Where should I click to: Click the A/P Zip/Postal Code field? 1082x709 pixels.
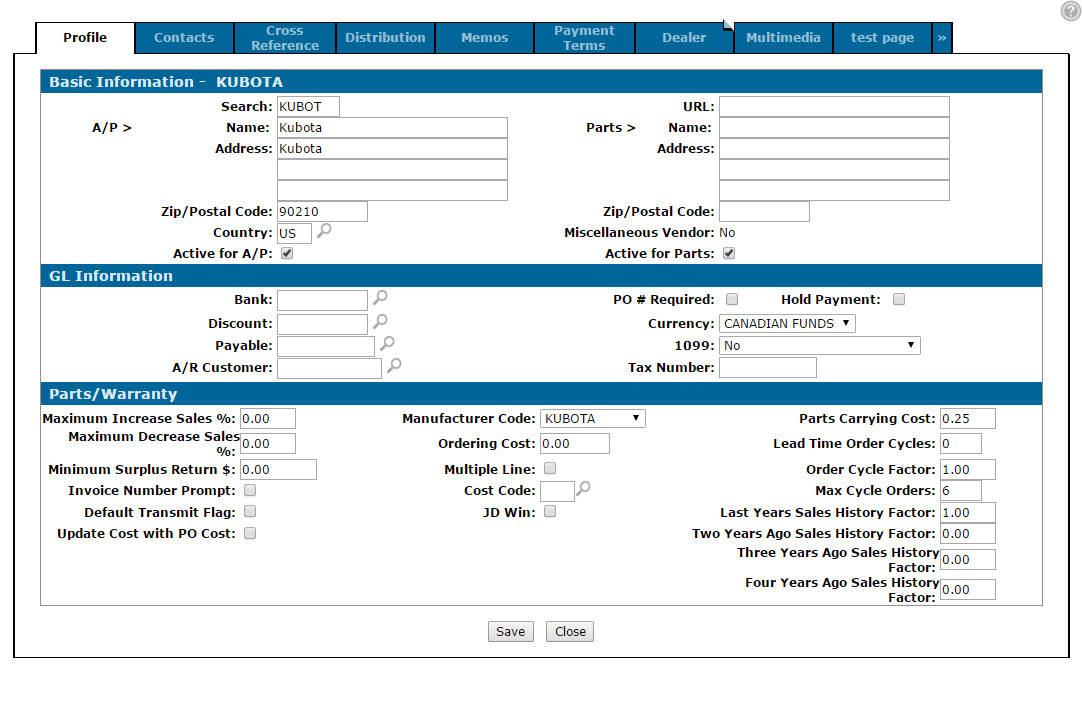point(322,211)
